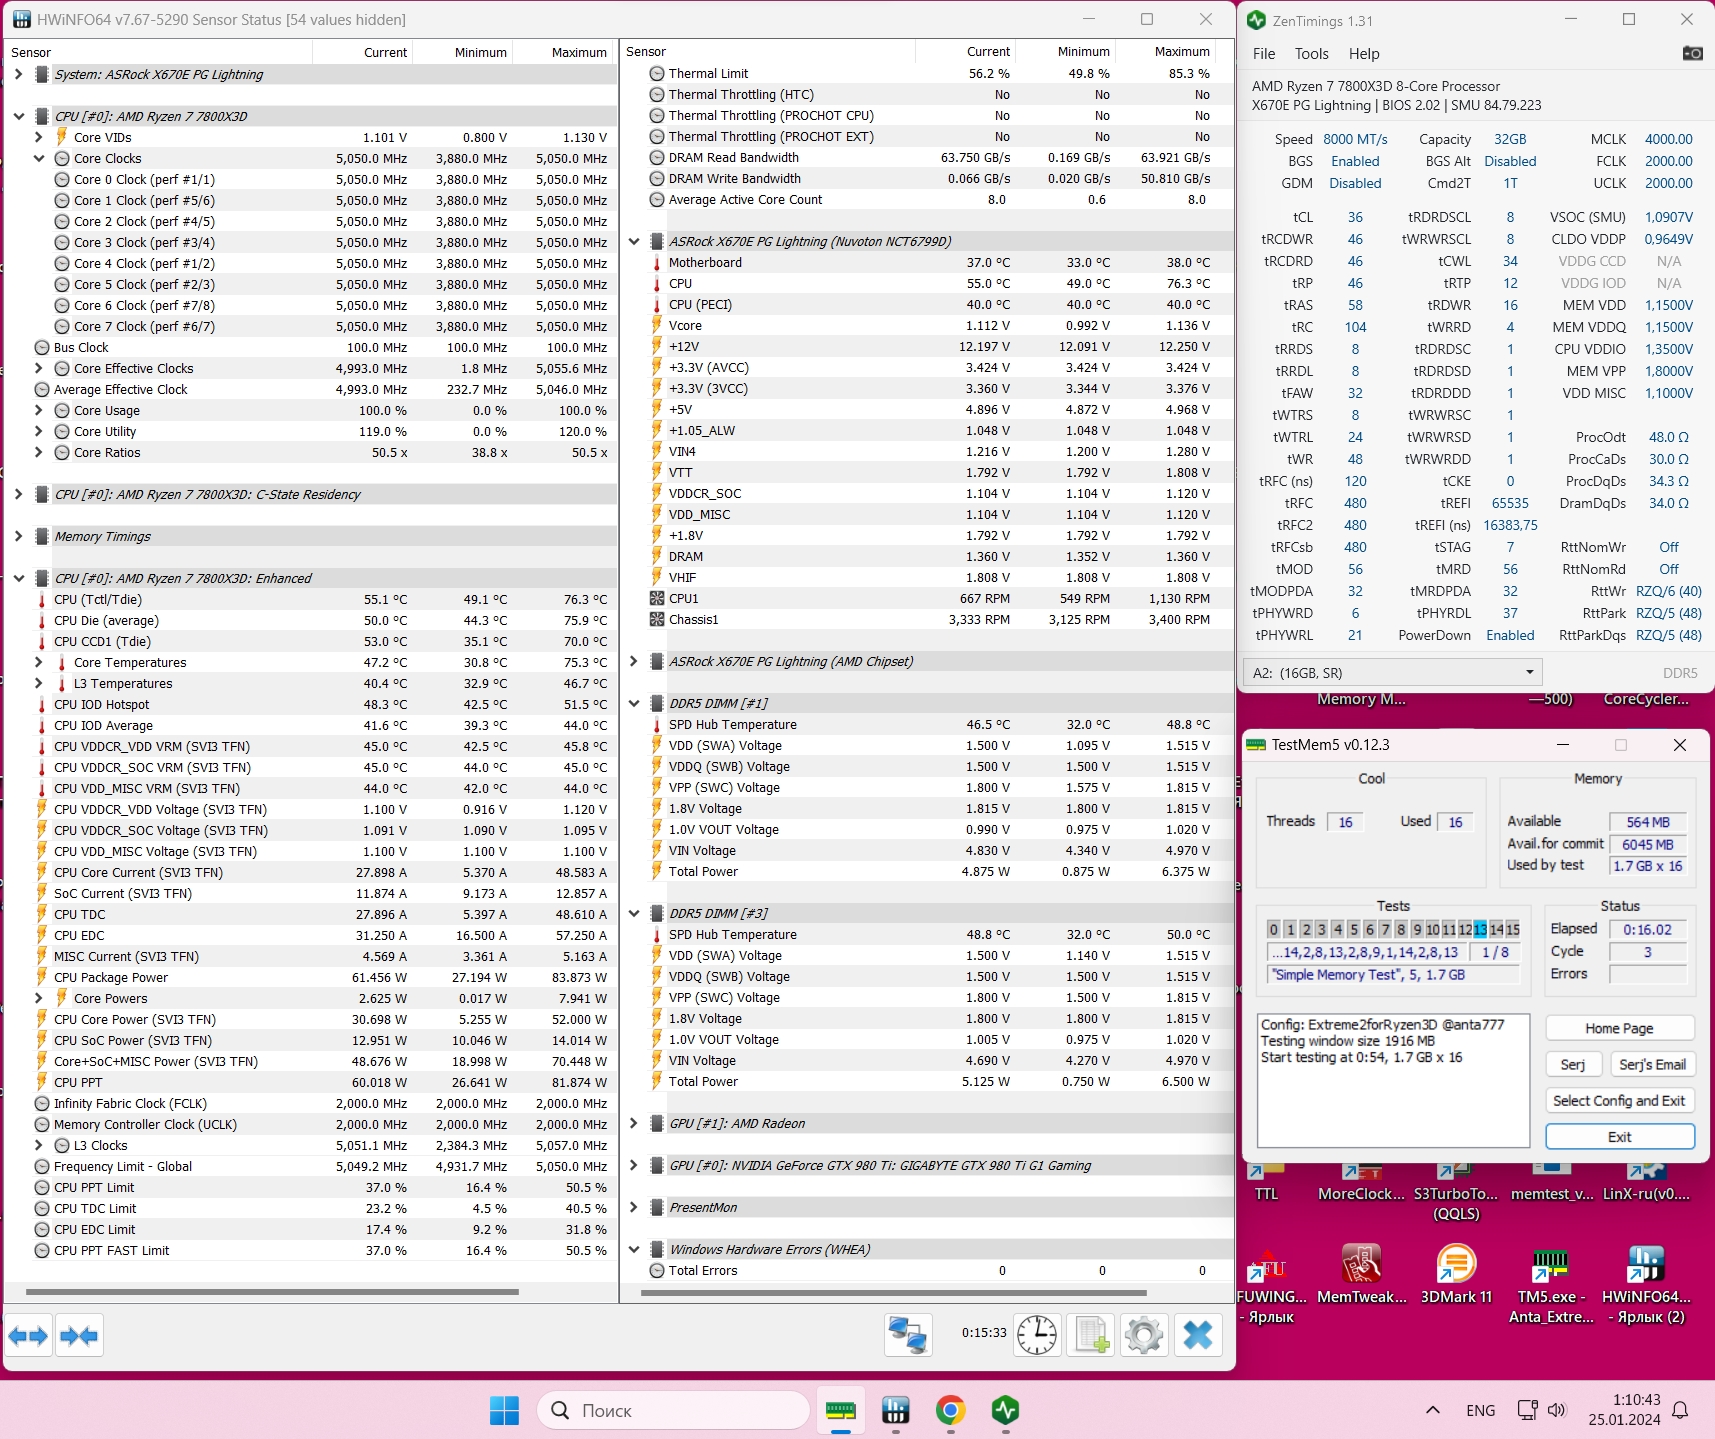The height and width of the screenshot is (1439, 1715).
Task: Open the File menu in ZenTimings
Action: click(1264, 54)
